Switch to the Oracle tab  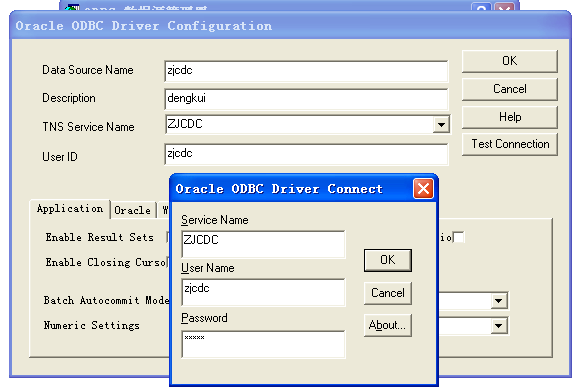[x=133, y=210]
